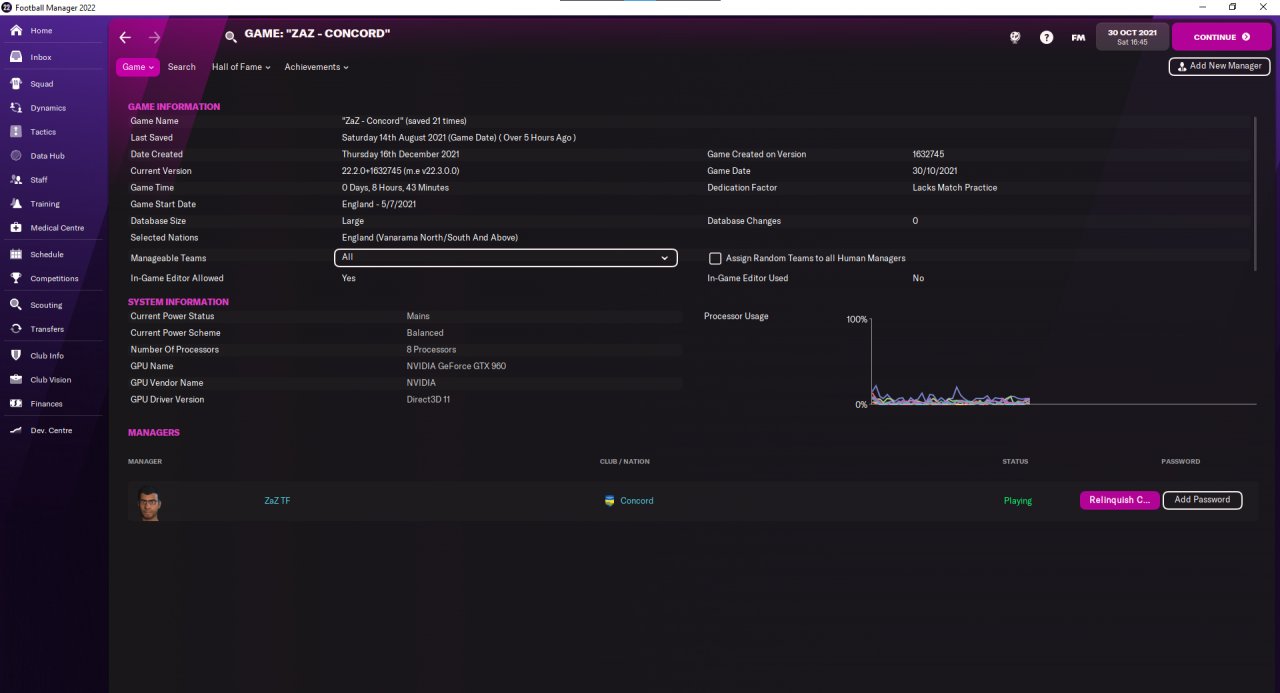Open the Schedule calendar icon
The height and width of the screenshot is (693, 1280).
point(16,255)
